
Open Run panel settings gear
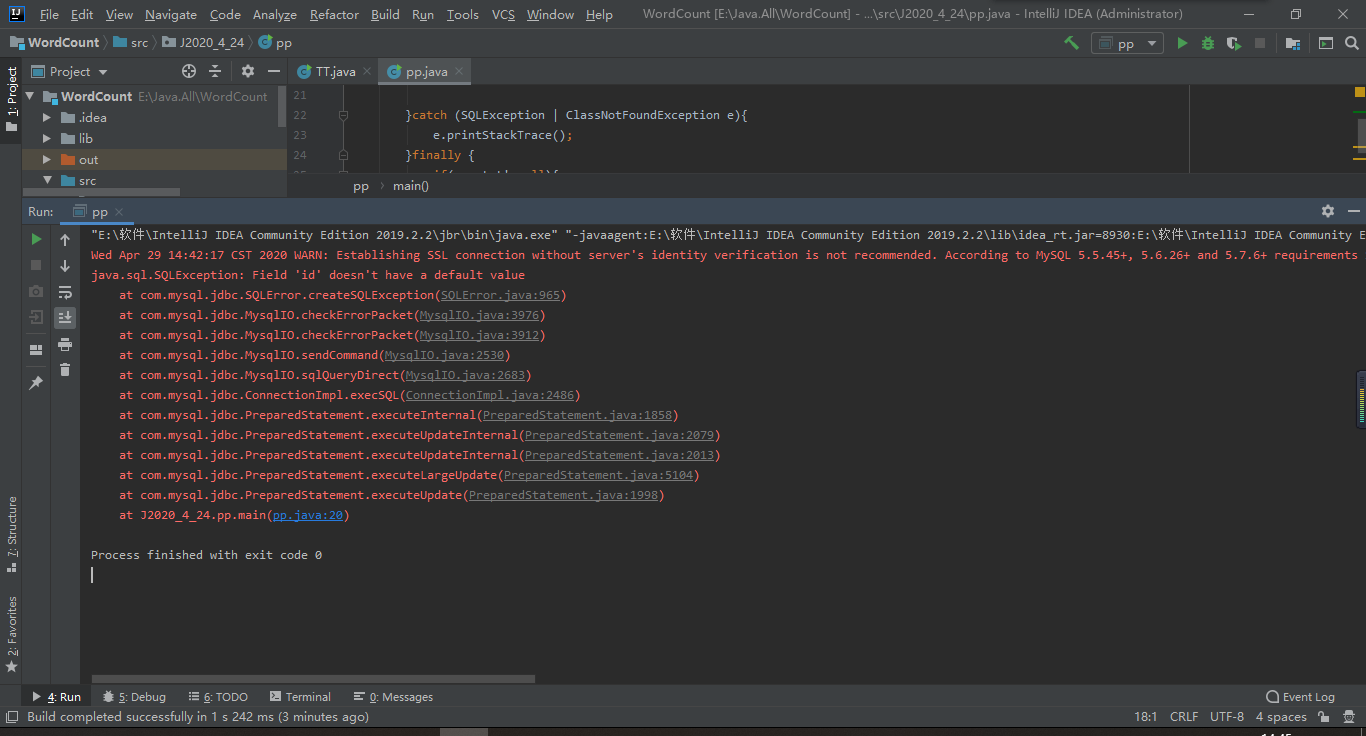pos(1328,211)
